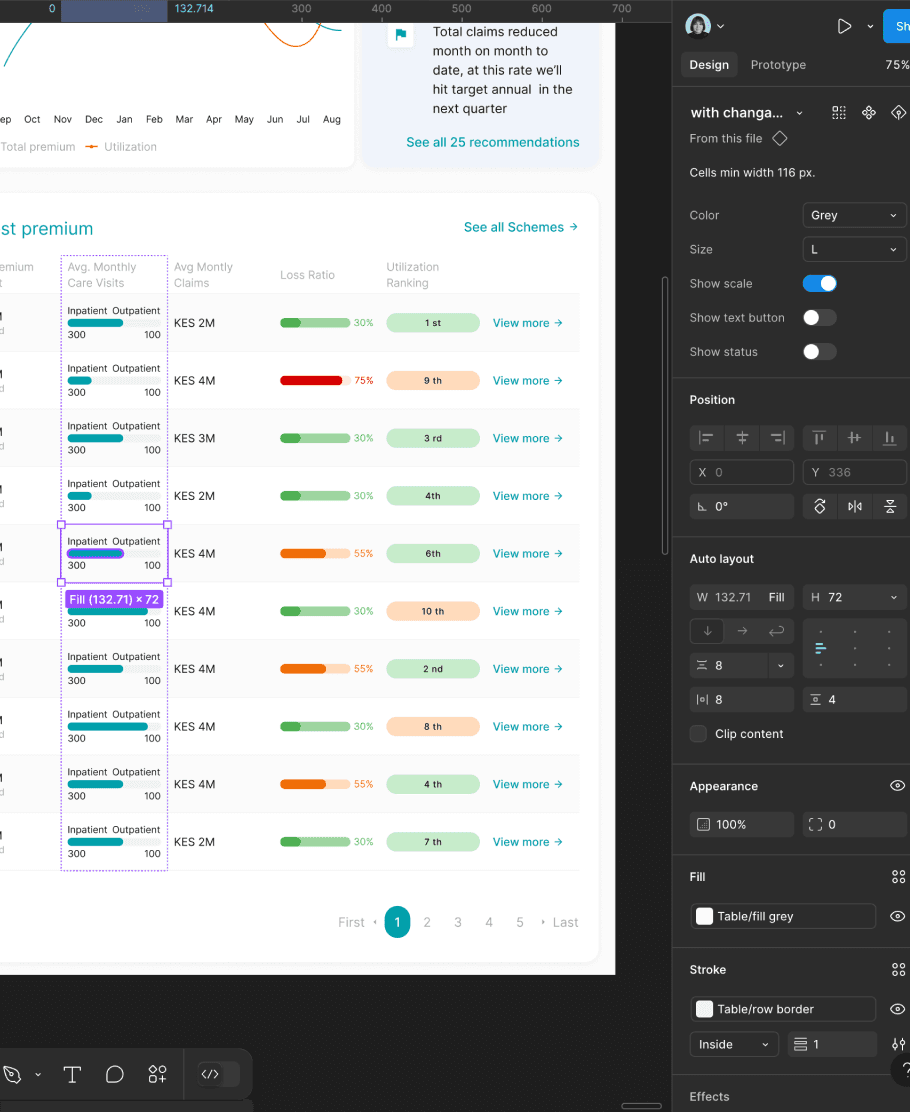Viewport: 910px width, 1112px height.
Task: Select the Text tool in the bottom toolbar
Action: [71, 1074]
